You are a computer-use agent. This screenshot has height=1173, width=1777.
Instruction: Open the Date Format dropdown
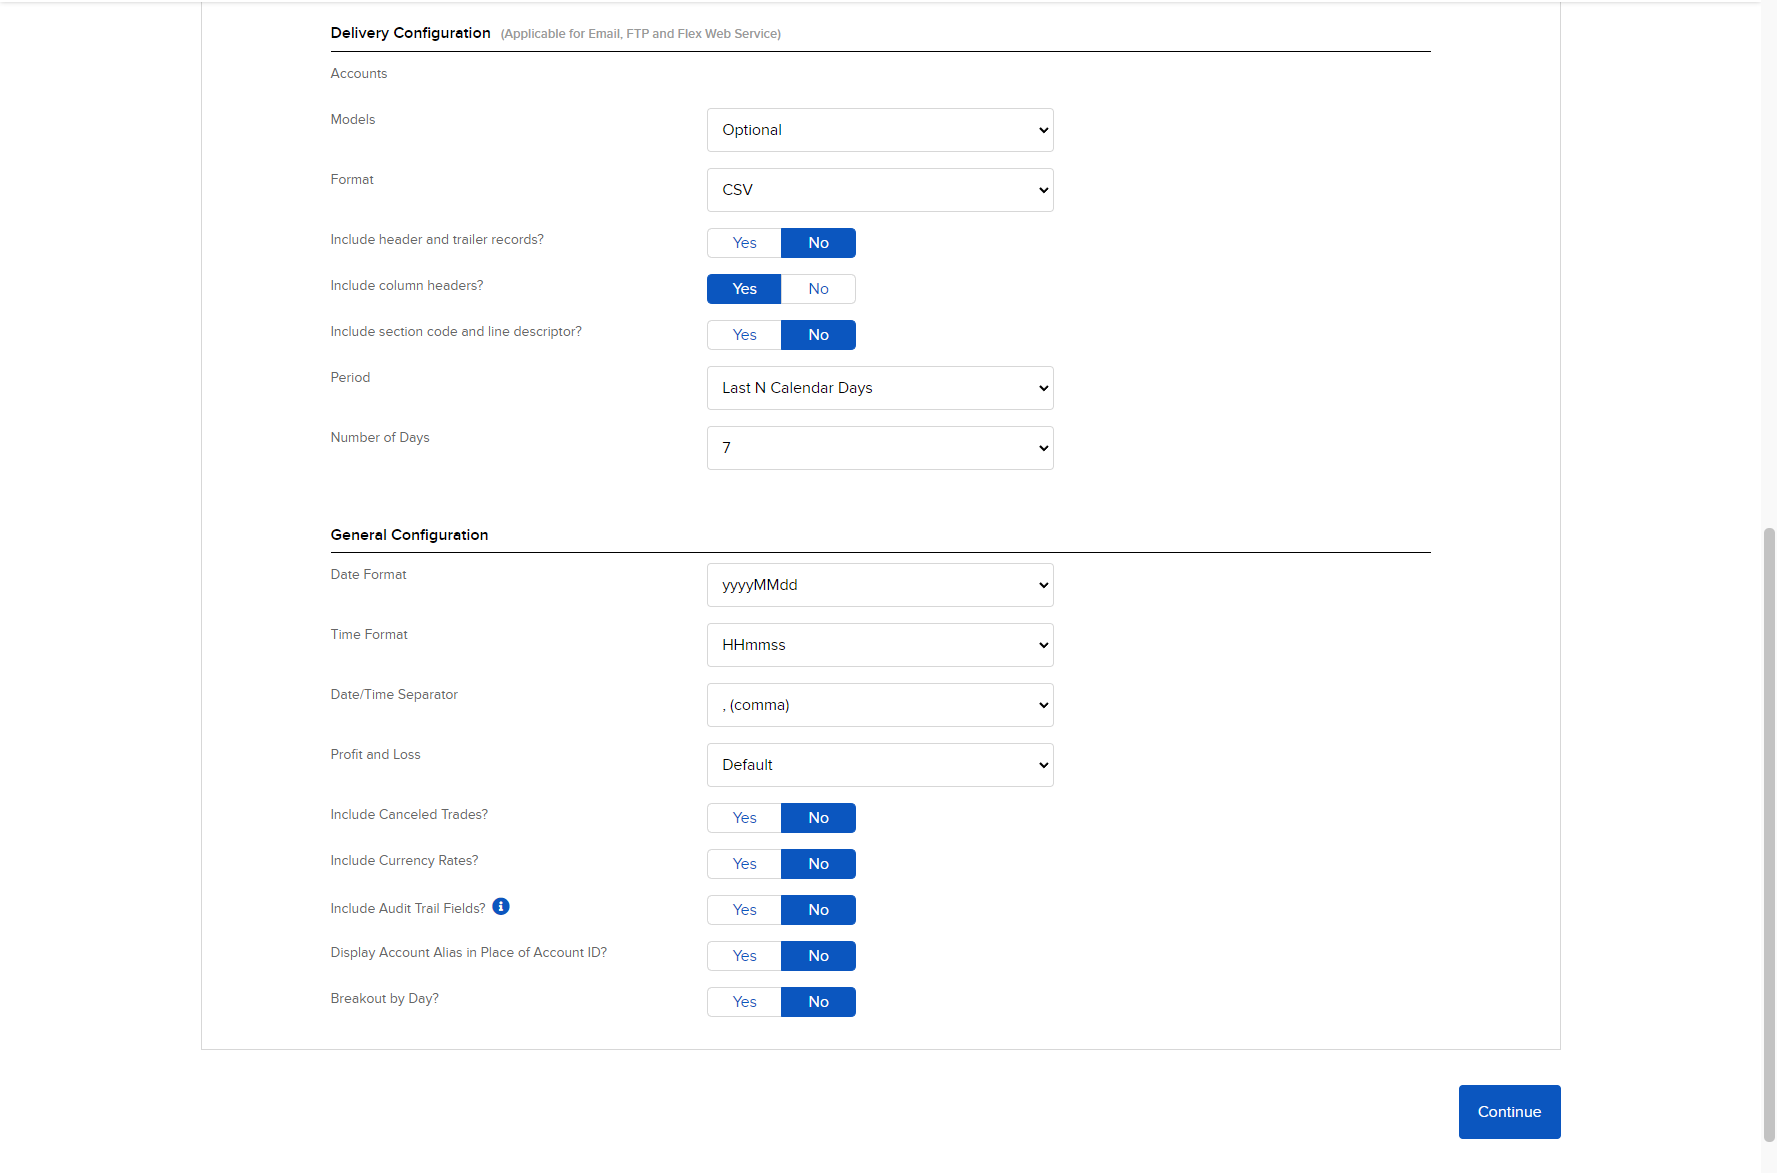(880, 585)
